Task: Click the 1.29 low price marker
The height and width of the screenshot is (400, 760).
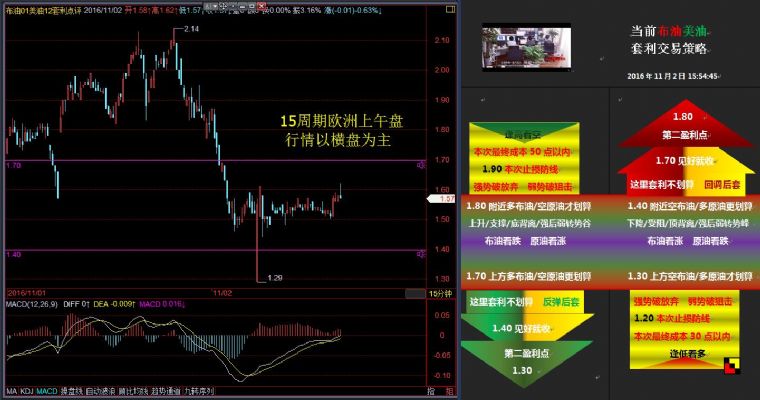Action: click(x=277, y=277)
